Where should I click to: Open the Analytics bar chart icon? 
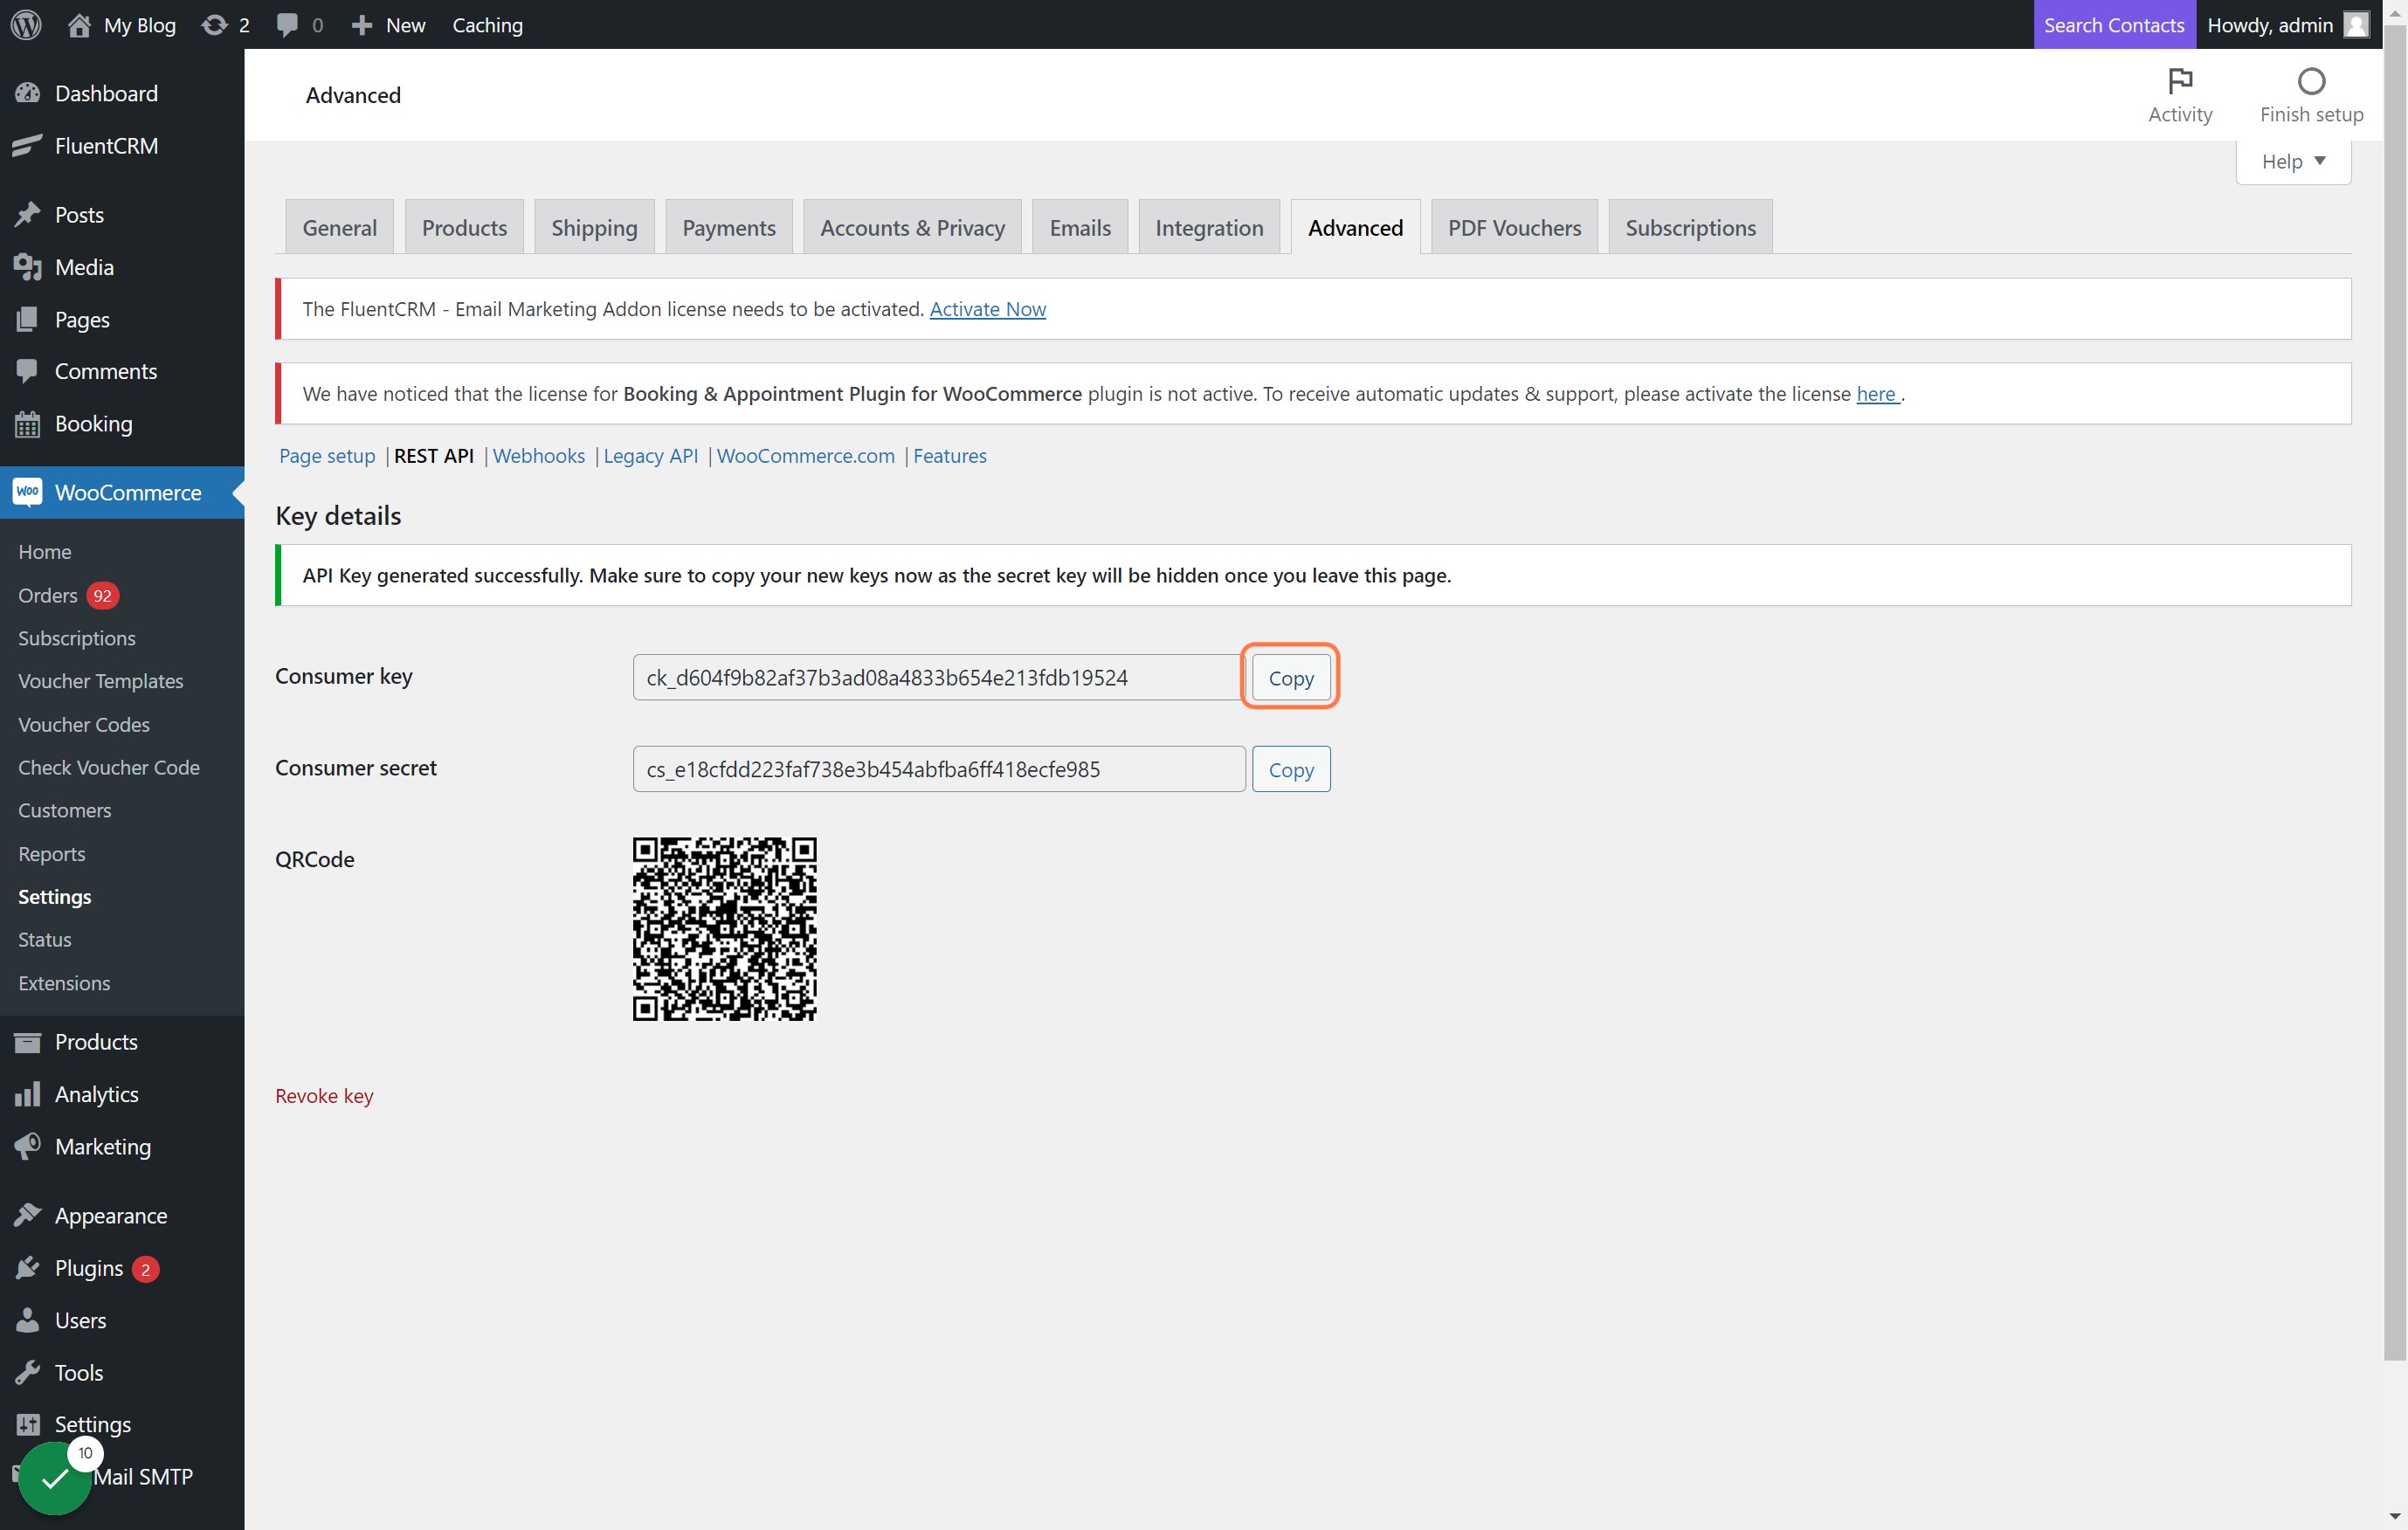point(28,1094)
